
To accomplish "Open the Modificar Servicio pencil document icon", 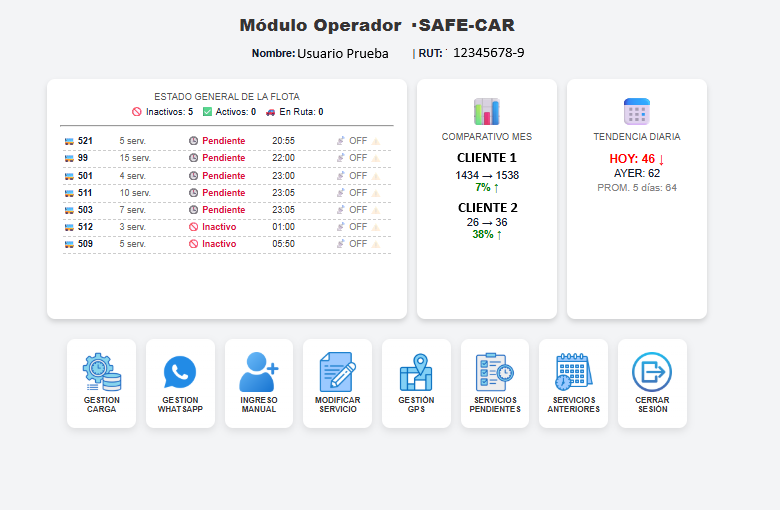I will click(x=337, y=372).
